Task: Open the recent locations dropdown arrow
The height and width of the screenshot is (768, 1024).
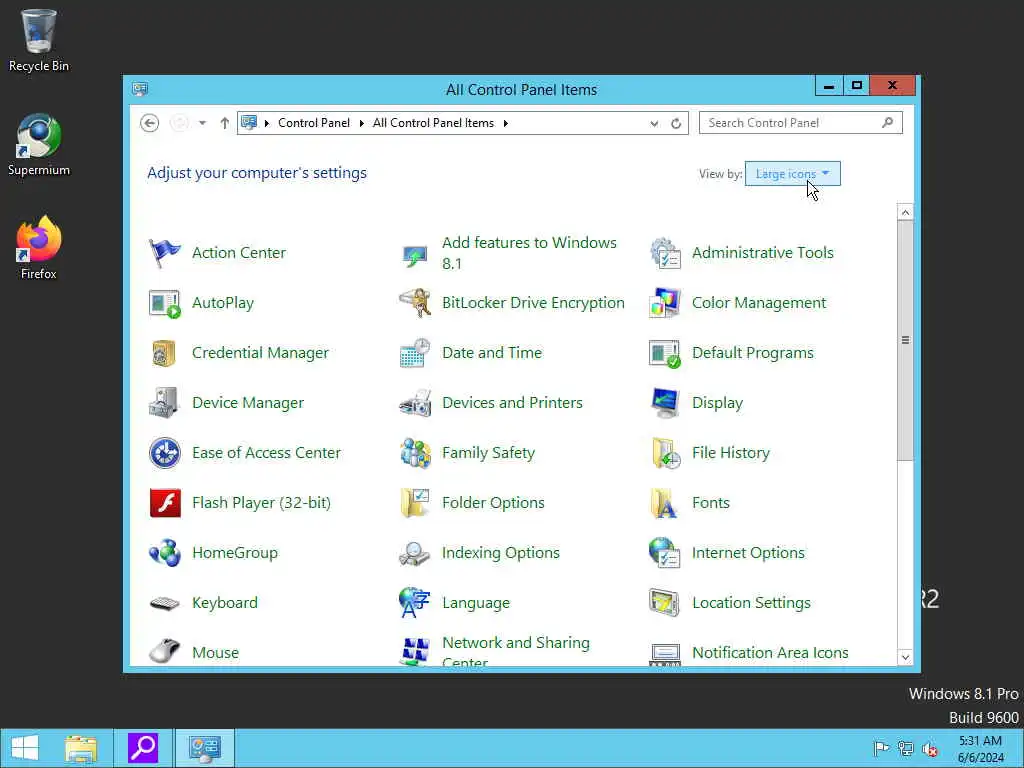Action: [x=202, y=123]
